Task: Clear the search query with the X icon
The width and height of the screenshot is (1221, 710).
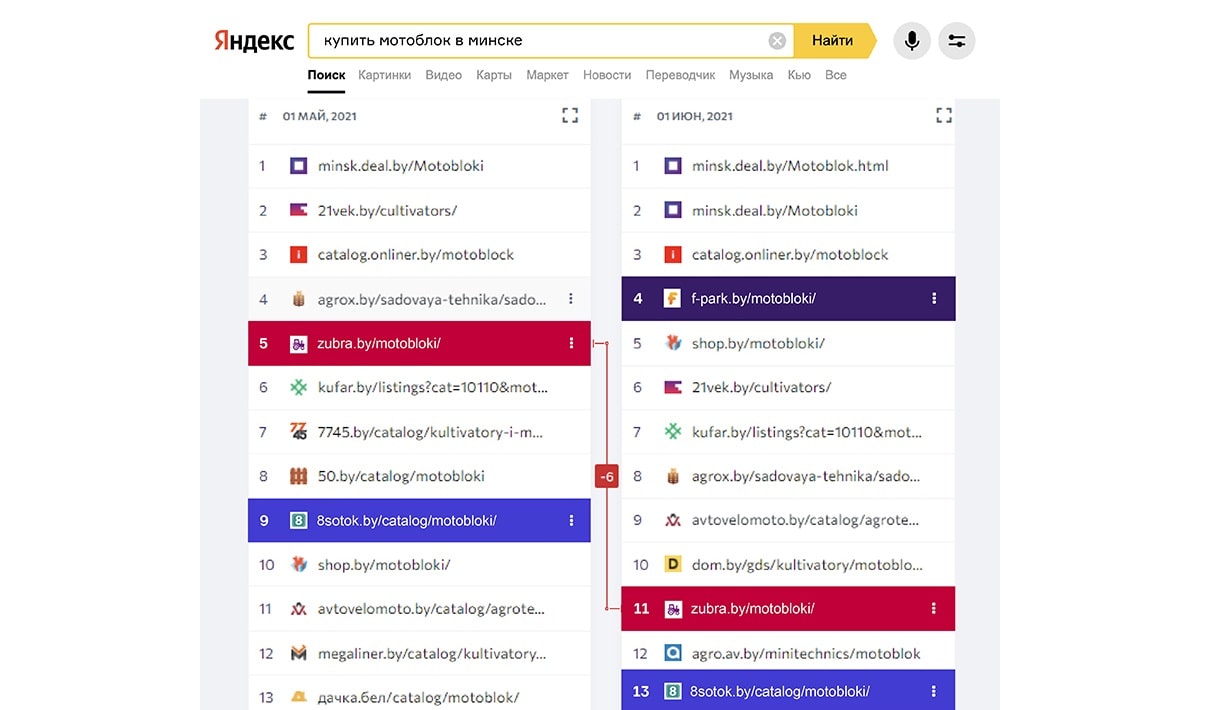Action: click(777, 41)
